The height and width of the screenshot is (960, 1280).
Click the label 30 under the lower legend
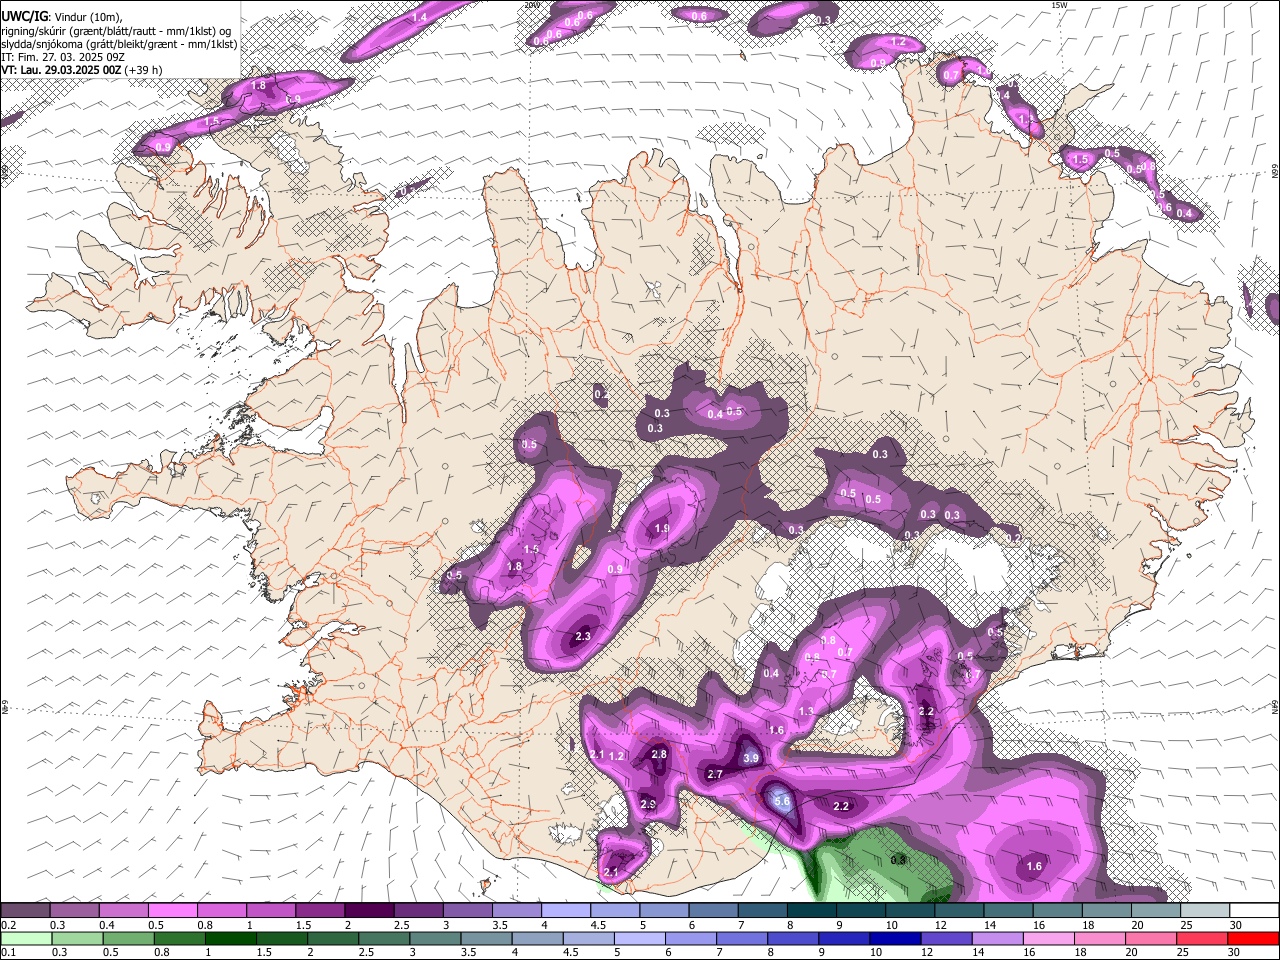tap(1236, 952)
